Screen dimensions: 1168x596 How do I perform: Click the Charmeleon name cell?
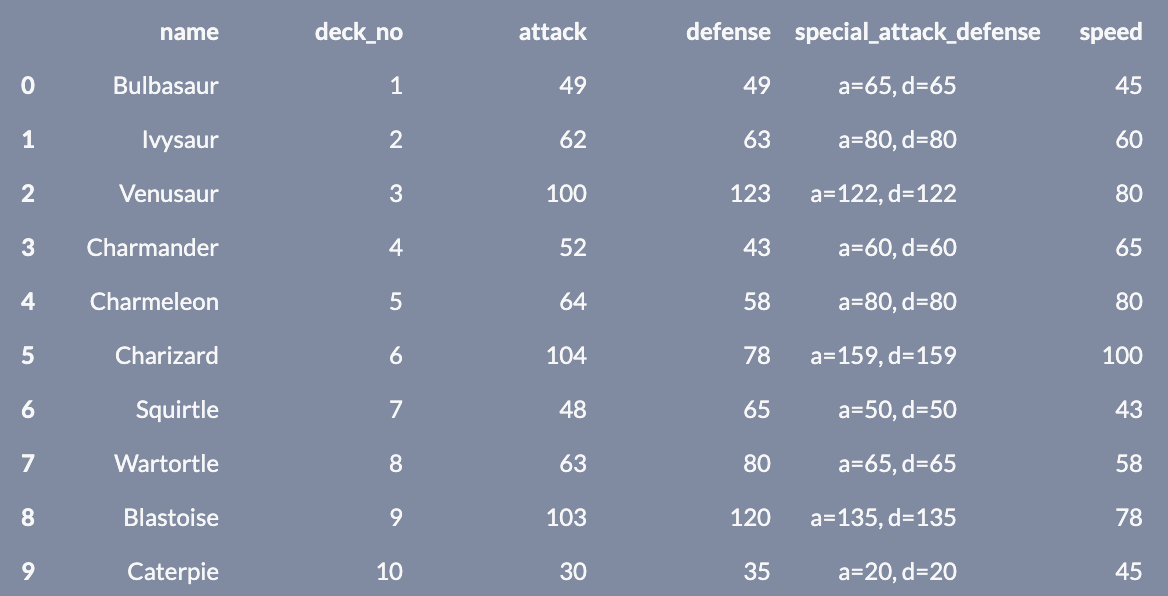tap(154, 302)
